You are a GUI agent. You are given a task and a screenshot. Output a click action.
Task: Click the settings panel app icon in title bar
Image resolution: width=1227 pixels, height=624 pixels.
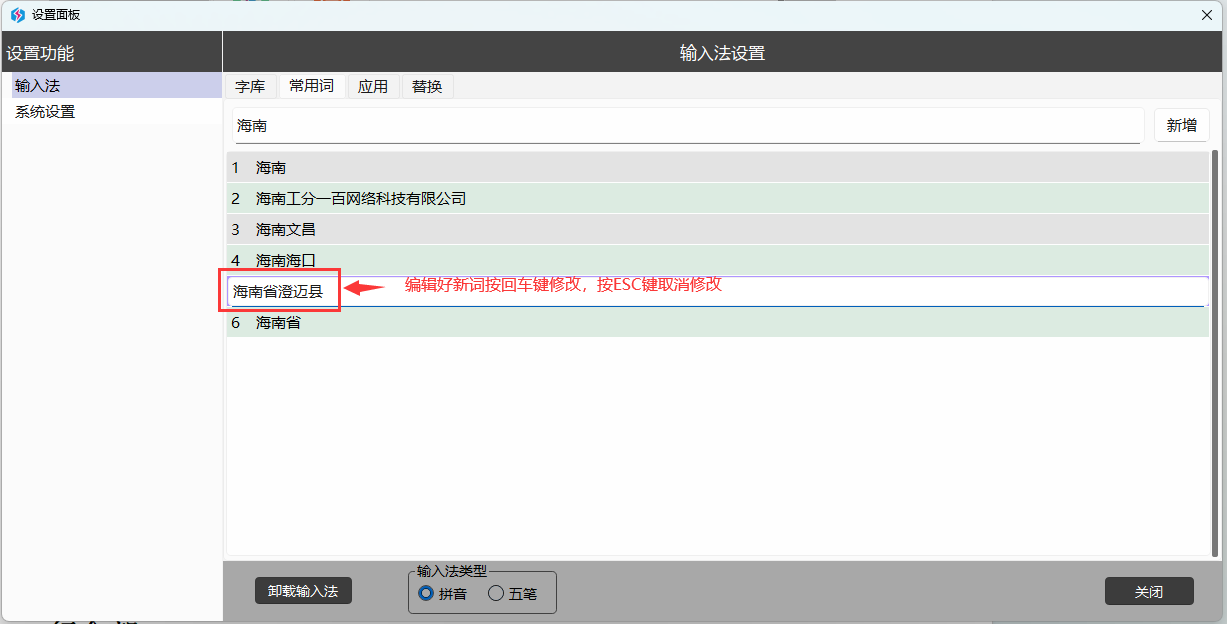click(17, 15)
